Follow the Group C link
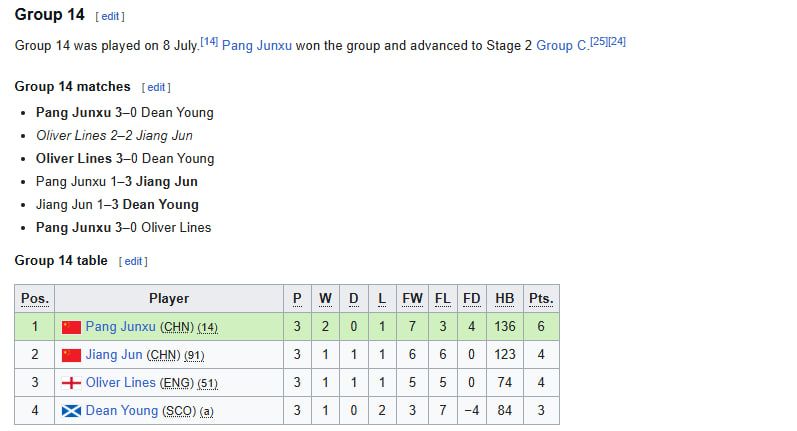 tap(562, 46)
